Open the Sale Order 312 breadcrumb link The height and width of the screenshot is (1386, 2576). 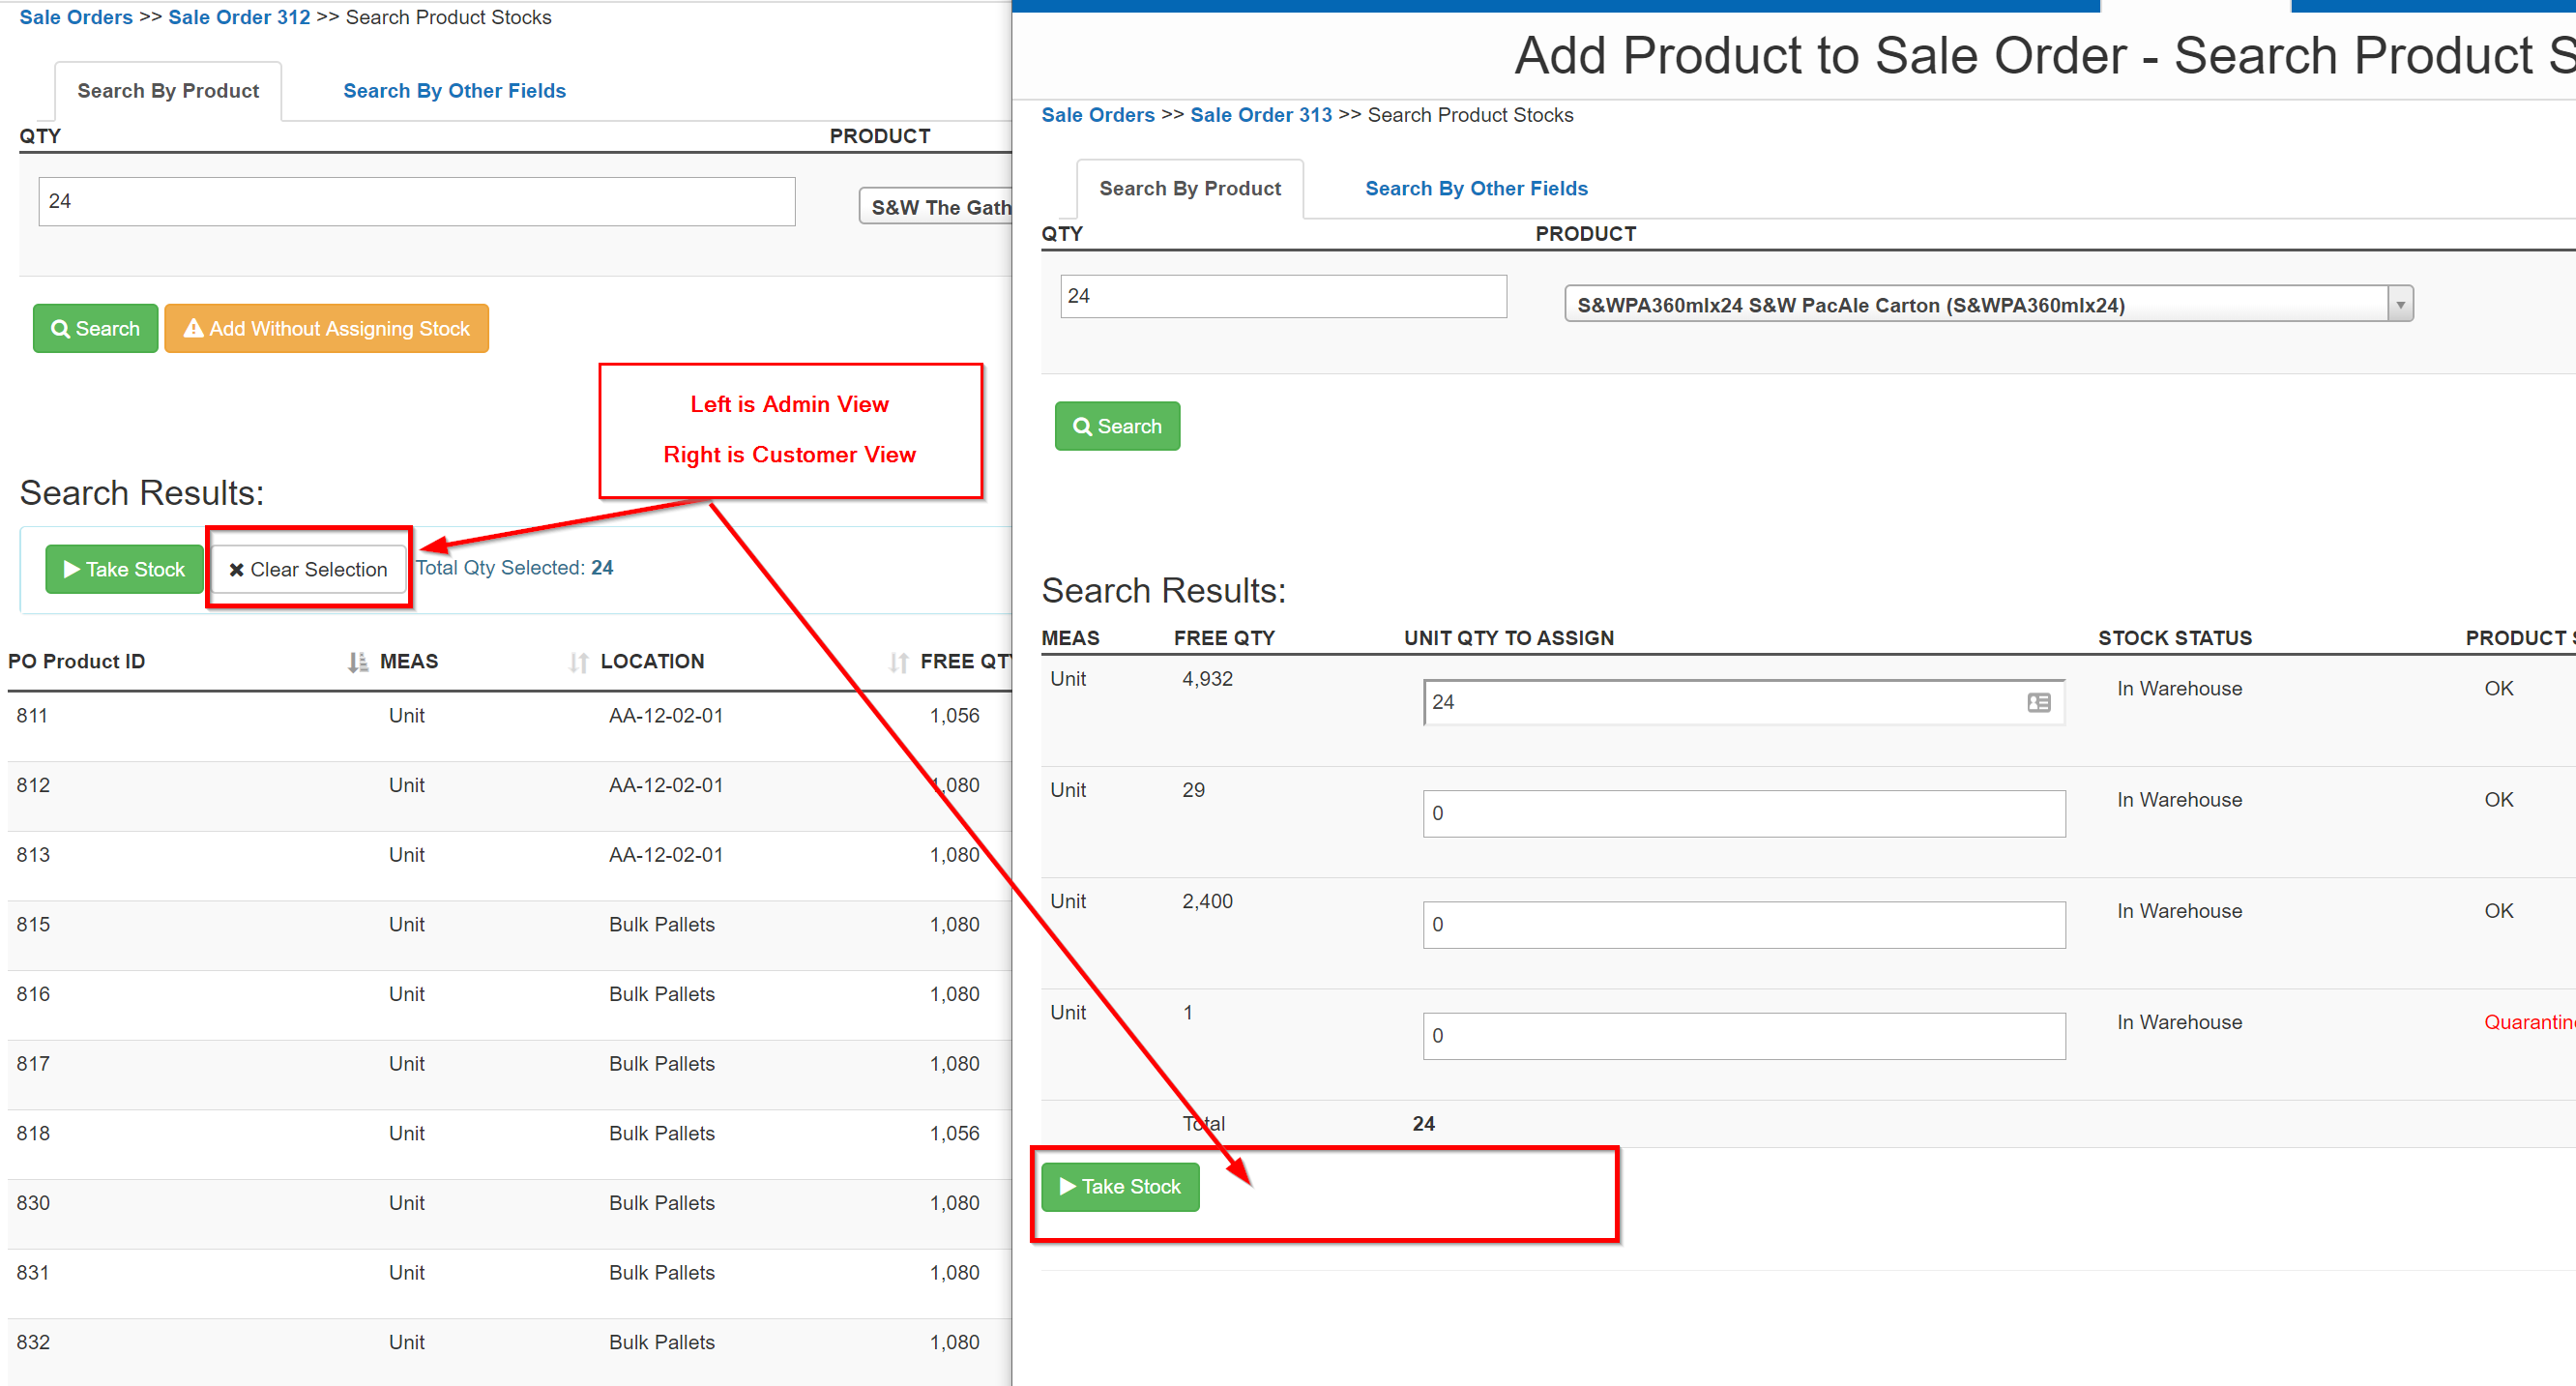pyautogui.click(x=239, y=17)
